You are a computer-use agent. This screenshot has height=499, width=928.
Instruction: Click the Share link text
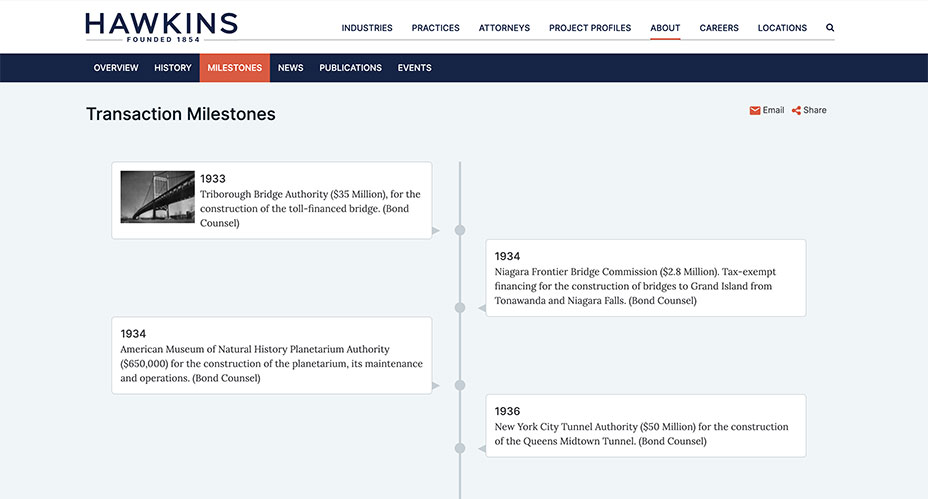pyautogui.click(x=814, y=110)
